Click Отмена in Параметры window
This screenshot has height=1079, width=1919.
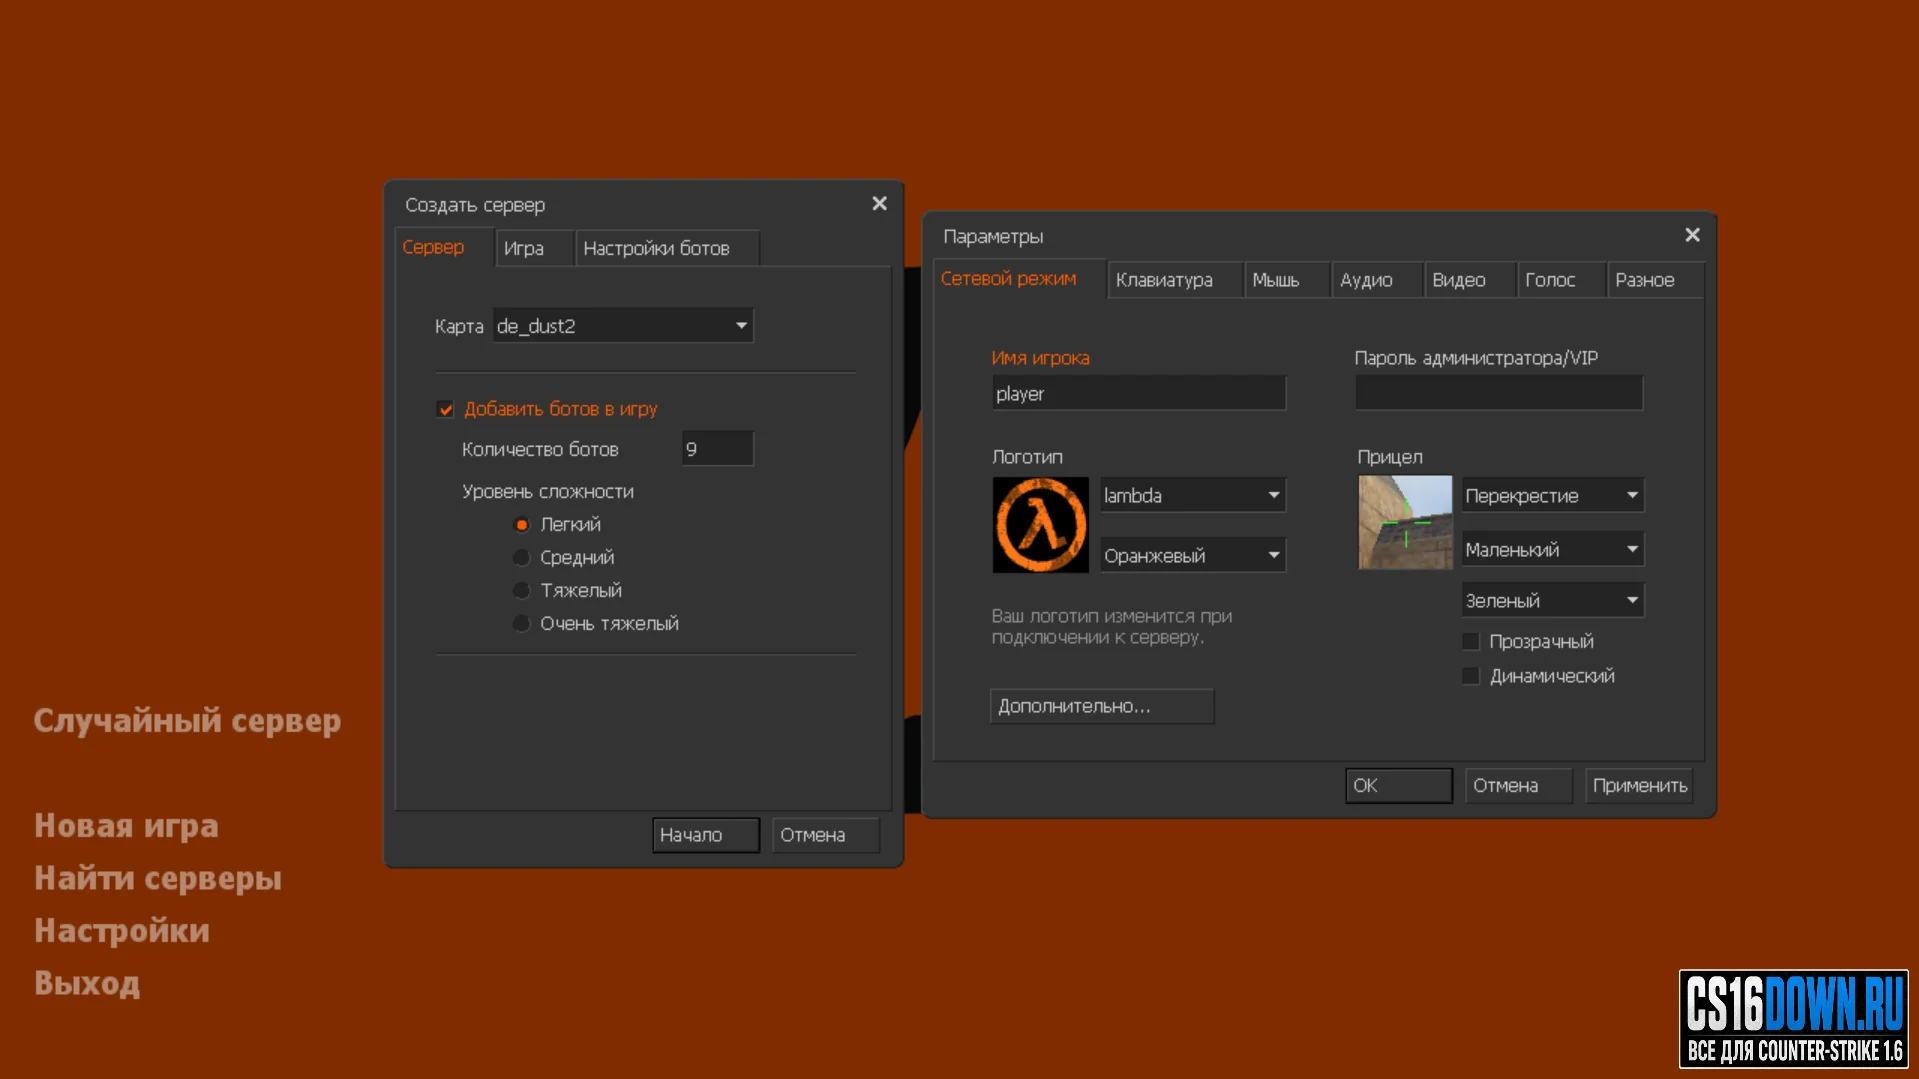tap(1518, 786)
